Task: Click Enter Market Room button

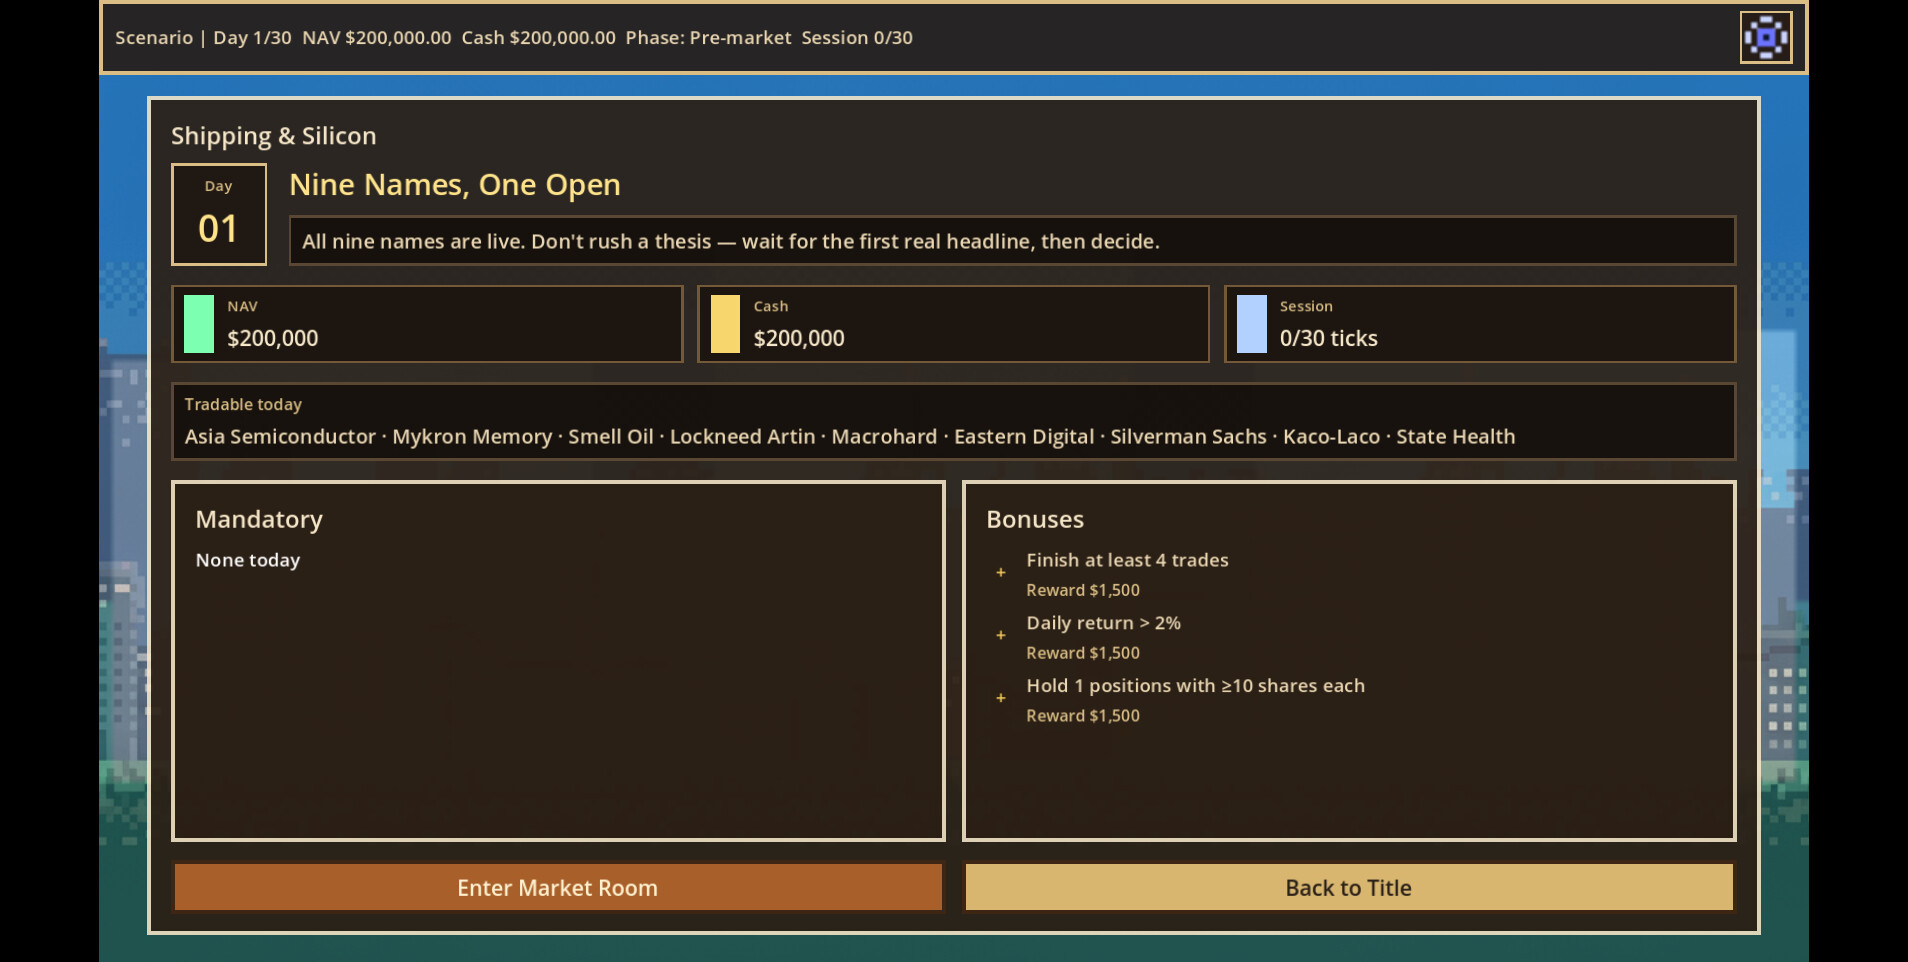Action: pyautogui.click(x=558, y=888)
